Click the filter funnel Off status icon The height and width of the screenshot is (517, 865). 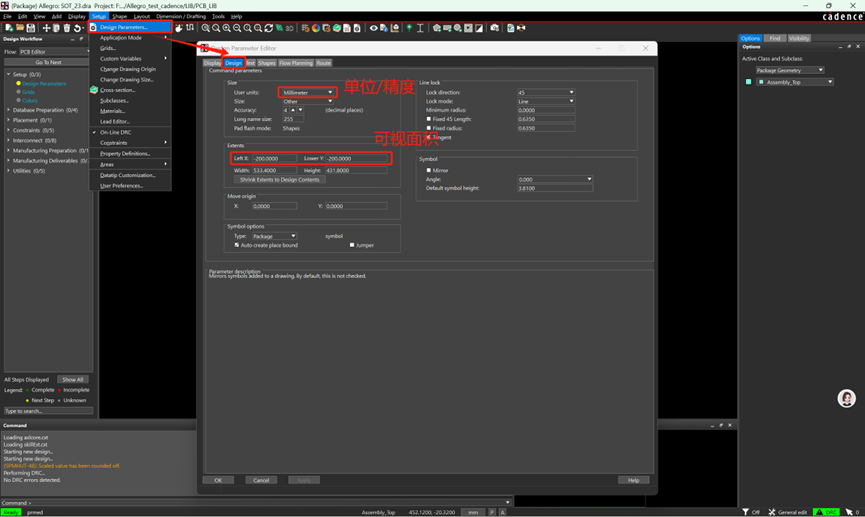(746, 512)
